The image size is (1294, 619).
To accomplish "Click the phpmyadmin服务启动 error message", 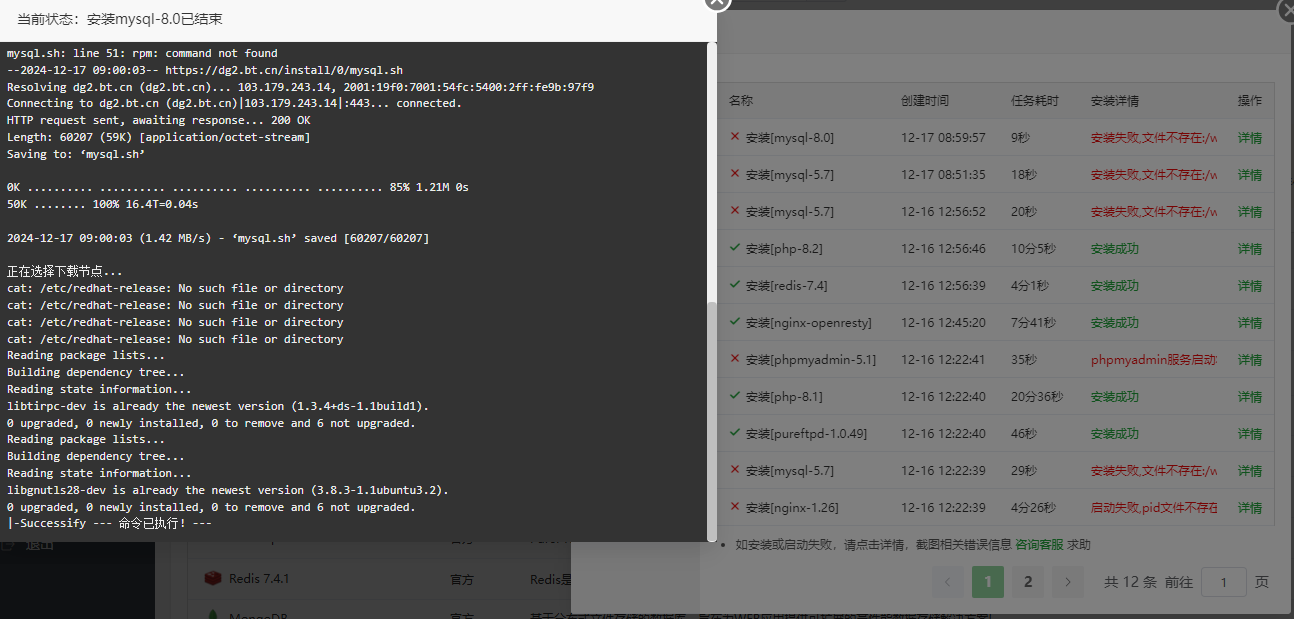I will 1154,360.
